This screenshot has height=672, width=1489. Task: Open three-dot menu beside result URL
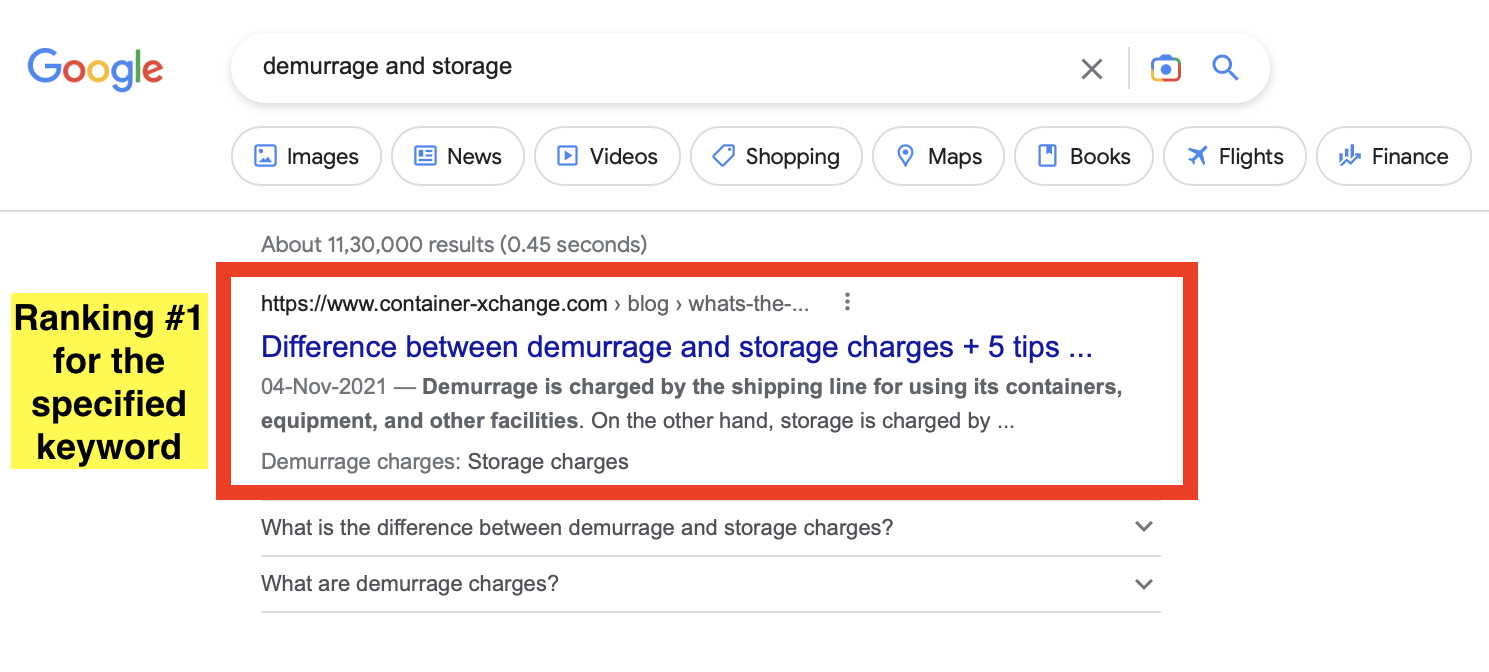point(847,302)
